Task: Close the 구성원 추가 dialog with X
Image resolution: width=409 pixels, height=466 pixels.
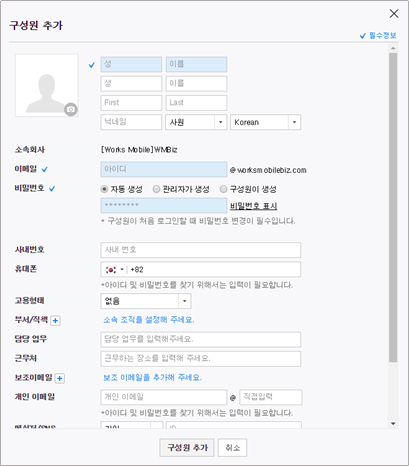Action: [394, 14]
